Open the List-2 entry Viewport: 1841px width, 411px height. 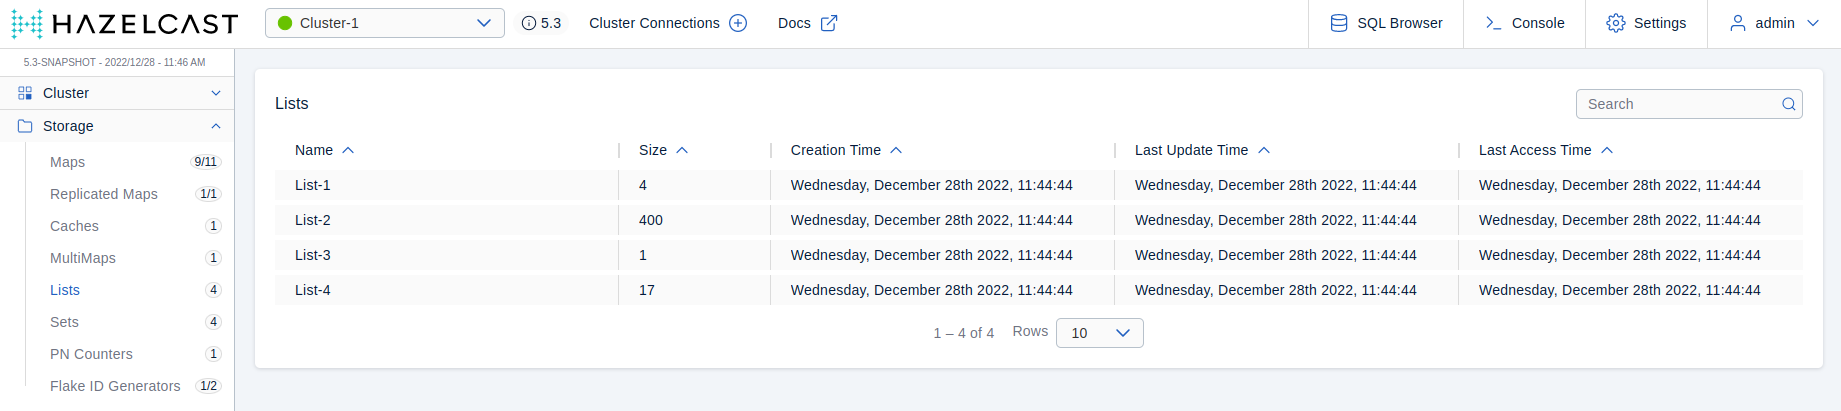(313, 220)
